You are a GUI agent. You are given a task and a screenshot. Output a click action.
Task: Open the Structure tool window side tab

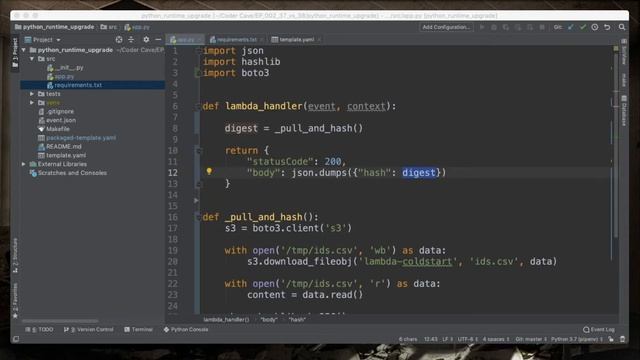tap(15, 256)
